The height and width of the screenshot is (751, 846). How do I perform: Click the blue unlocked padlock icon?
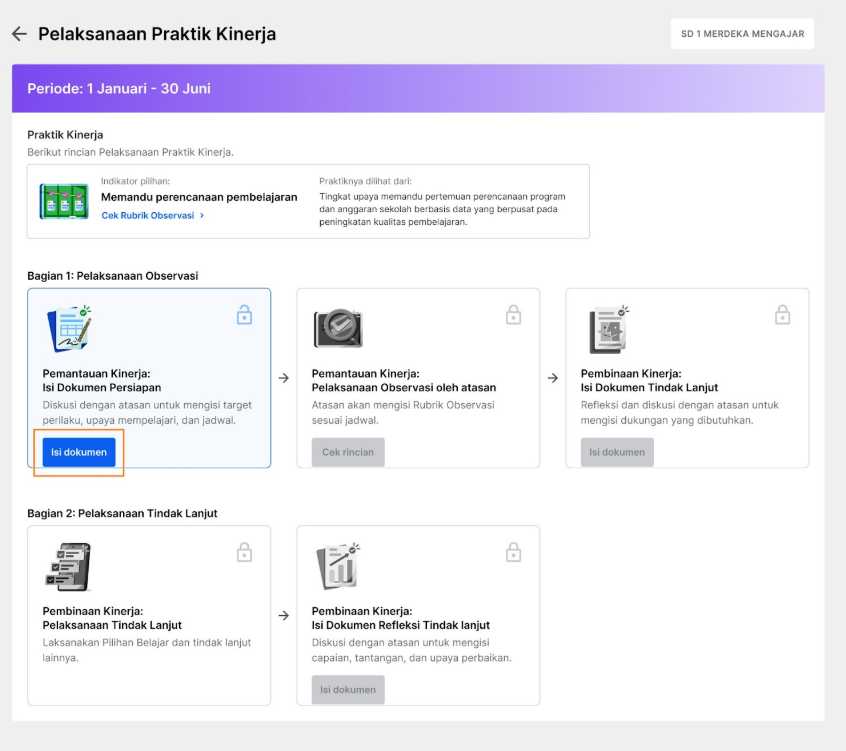pyautogui.click(x=244, y=315)
